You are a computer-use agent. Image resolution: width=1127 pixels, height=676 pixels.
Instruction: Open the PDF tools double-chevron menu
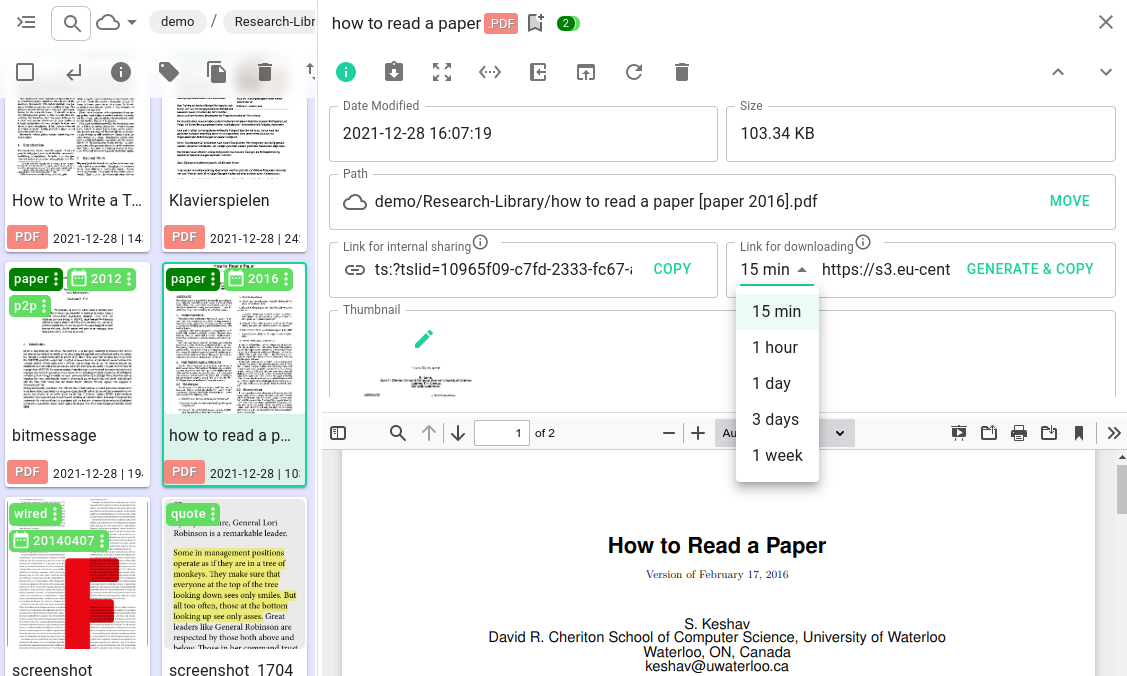click(1113, 432)
